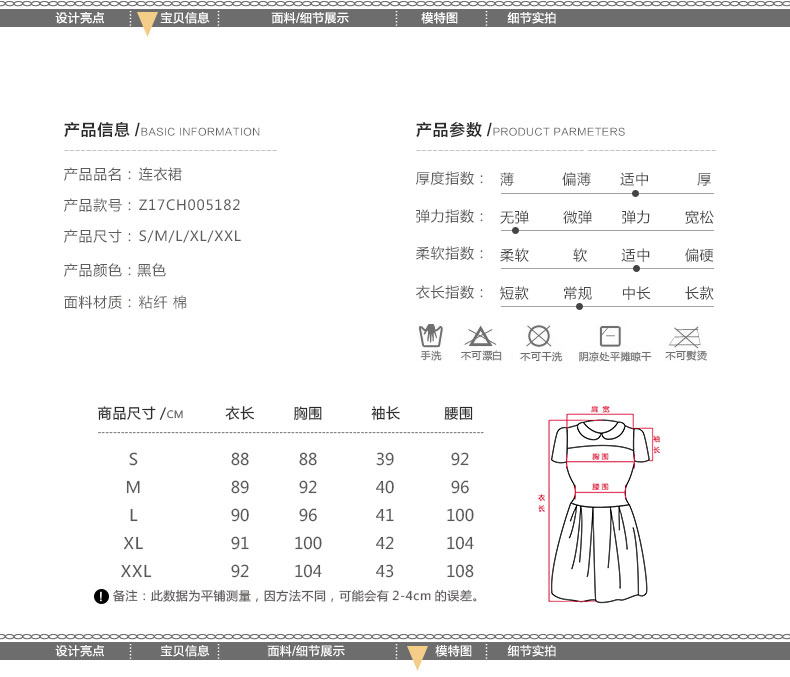Open the 设计亮点 tab in top navigation
The image size is (790, 677).
(80, 18)
